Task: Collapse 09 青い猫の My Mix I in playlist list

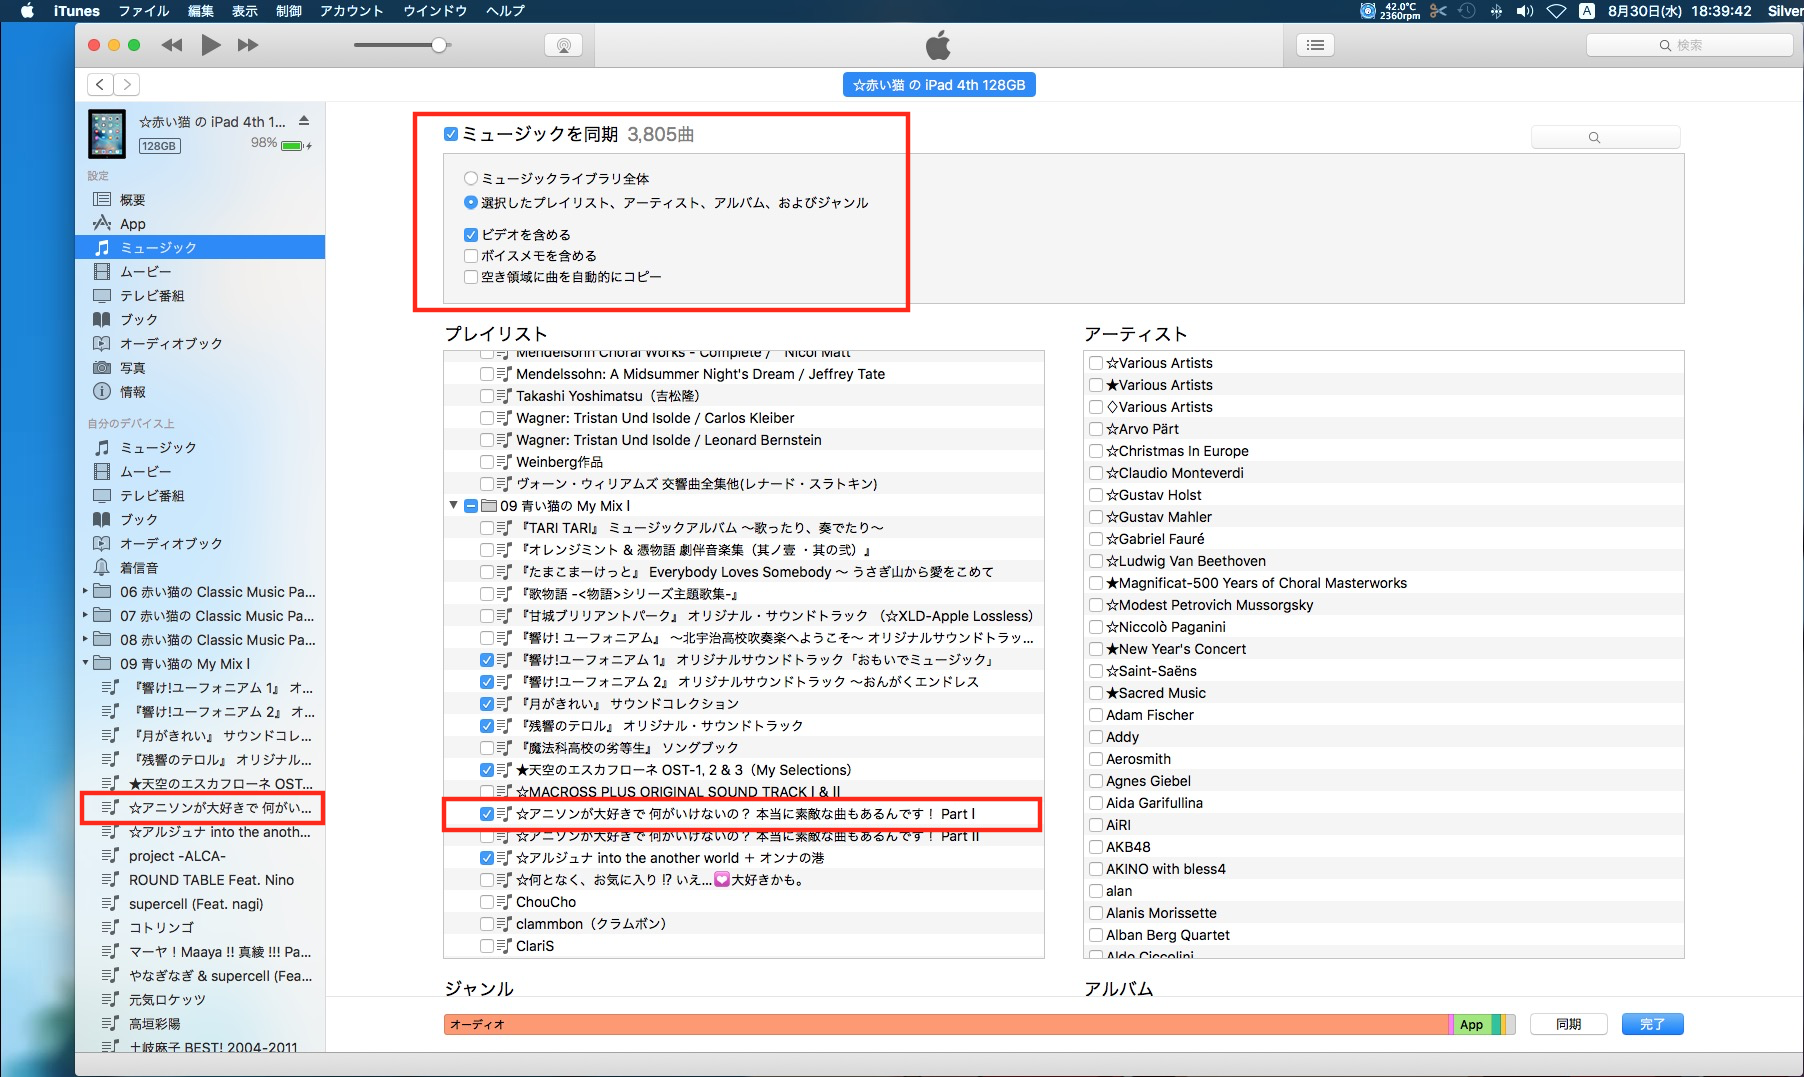Action: pos(454,506)
